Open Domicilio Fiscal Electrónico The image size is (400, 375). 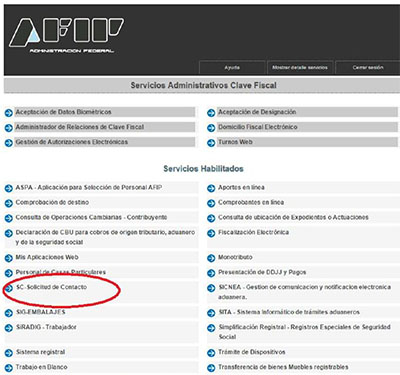tap(258, 127)
